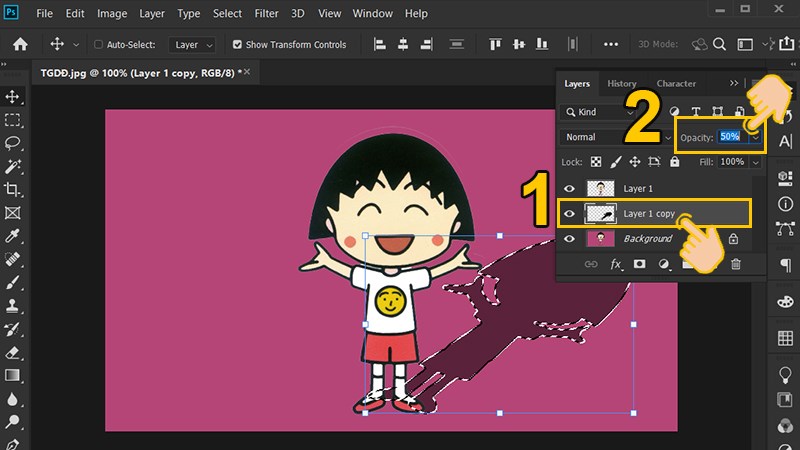Add layer mask icon
800x450 pixels.
coord(639,264)
